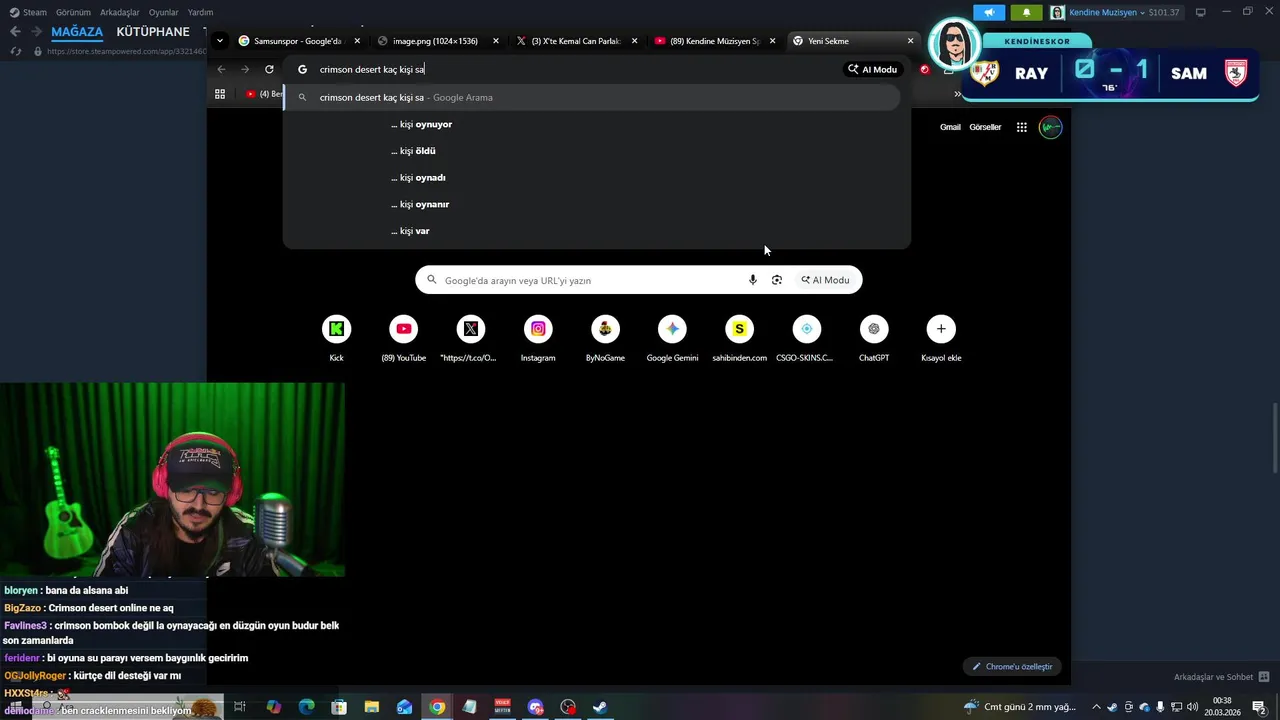Open the ByNoGame shortcut tile
Image resolution: width=1280 pixels, height=720 pixels.
[x=605, y=338]
